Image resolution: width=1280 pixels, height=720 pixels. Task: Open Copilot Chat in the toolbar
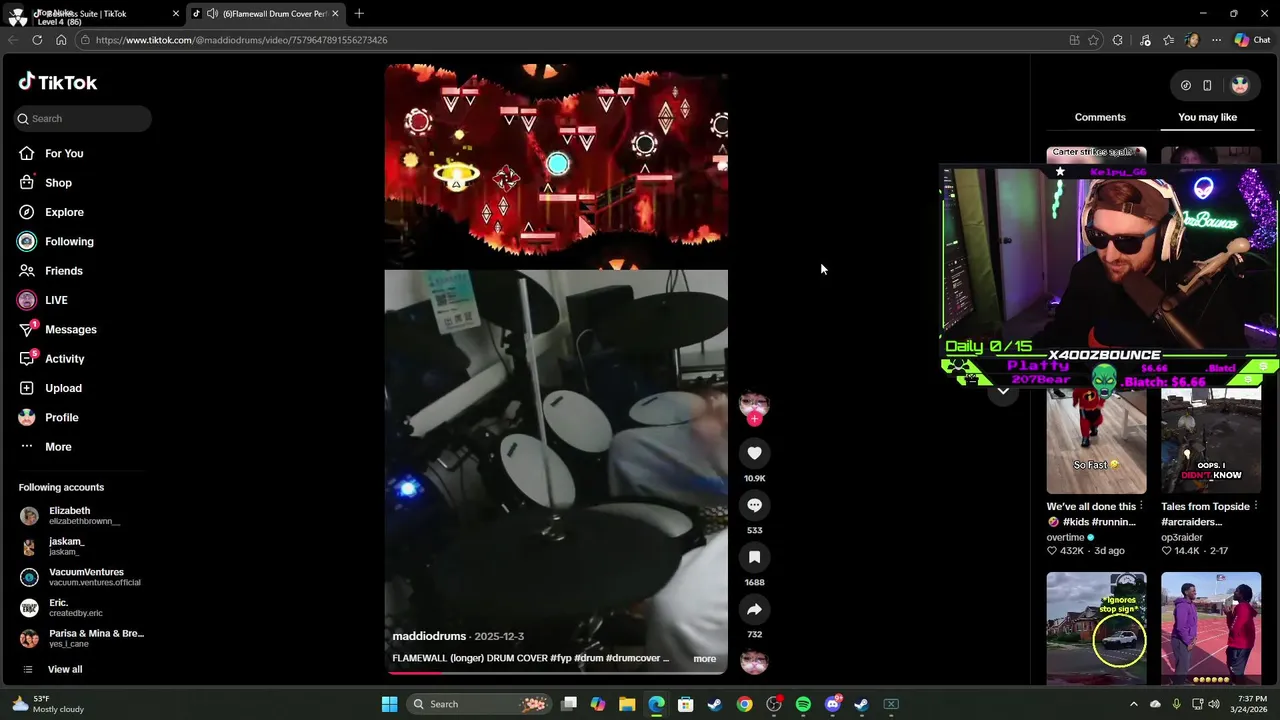click(x=1252, y=40)
